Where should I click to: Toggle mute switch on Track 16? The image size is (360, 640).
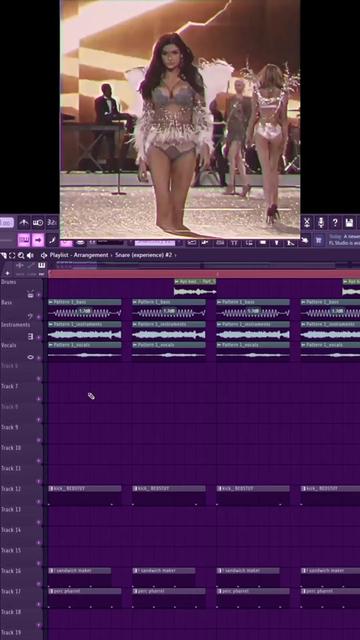point(39,584)
